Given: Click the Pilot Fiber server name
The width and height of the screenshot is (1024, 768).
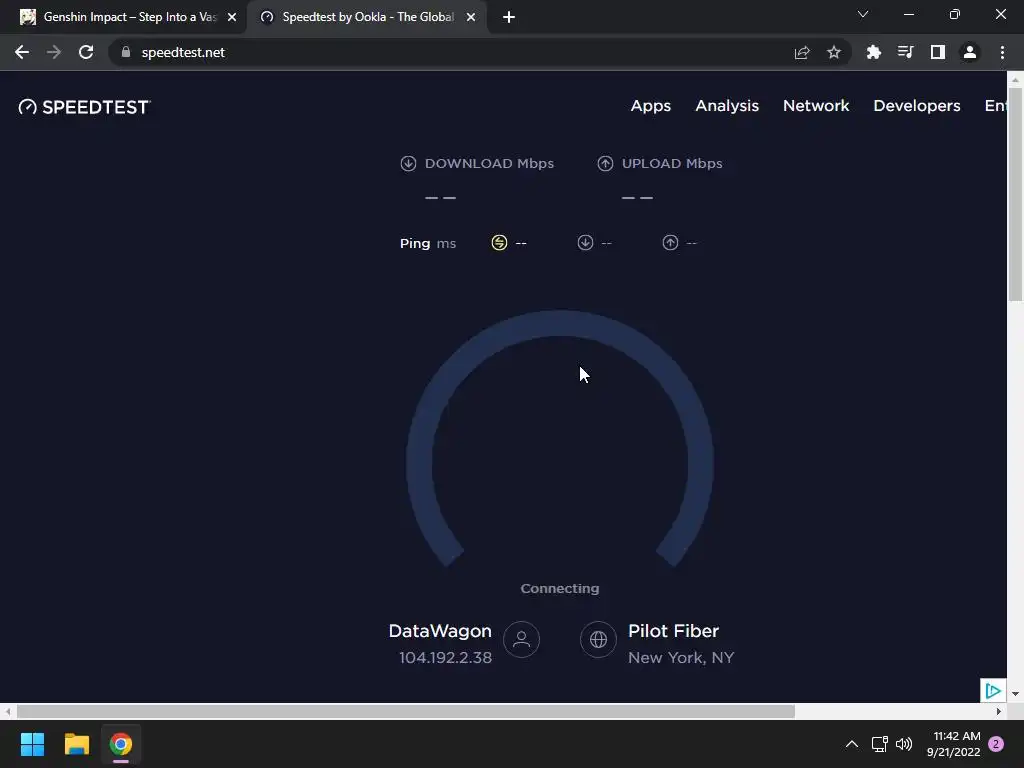Looking at the screenshot, I should 673,631.
